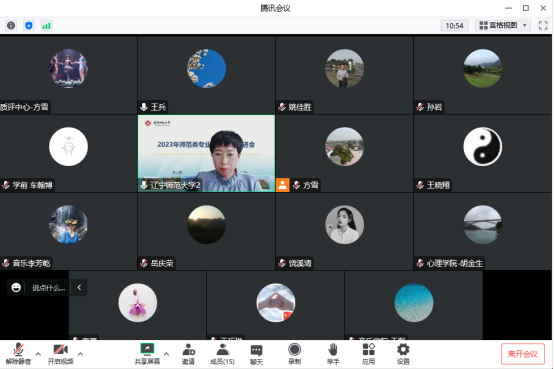Viewport: 554px width, 369px height.
Task: Click the heart-hands avatar in bottom row
Action: pos(276,303)
